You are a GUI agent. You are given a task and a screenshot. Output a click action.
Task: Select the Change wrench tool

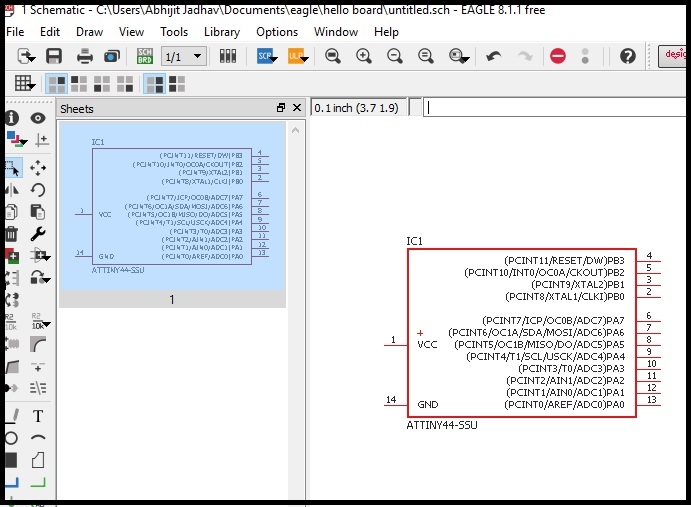tap(38, 233)
